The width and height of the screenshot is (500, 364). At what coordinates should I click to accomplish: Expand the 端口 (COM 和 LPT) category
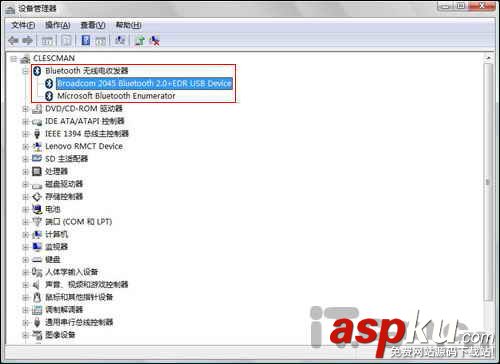pos(25,222)
